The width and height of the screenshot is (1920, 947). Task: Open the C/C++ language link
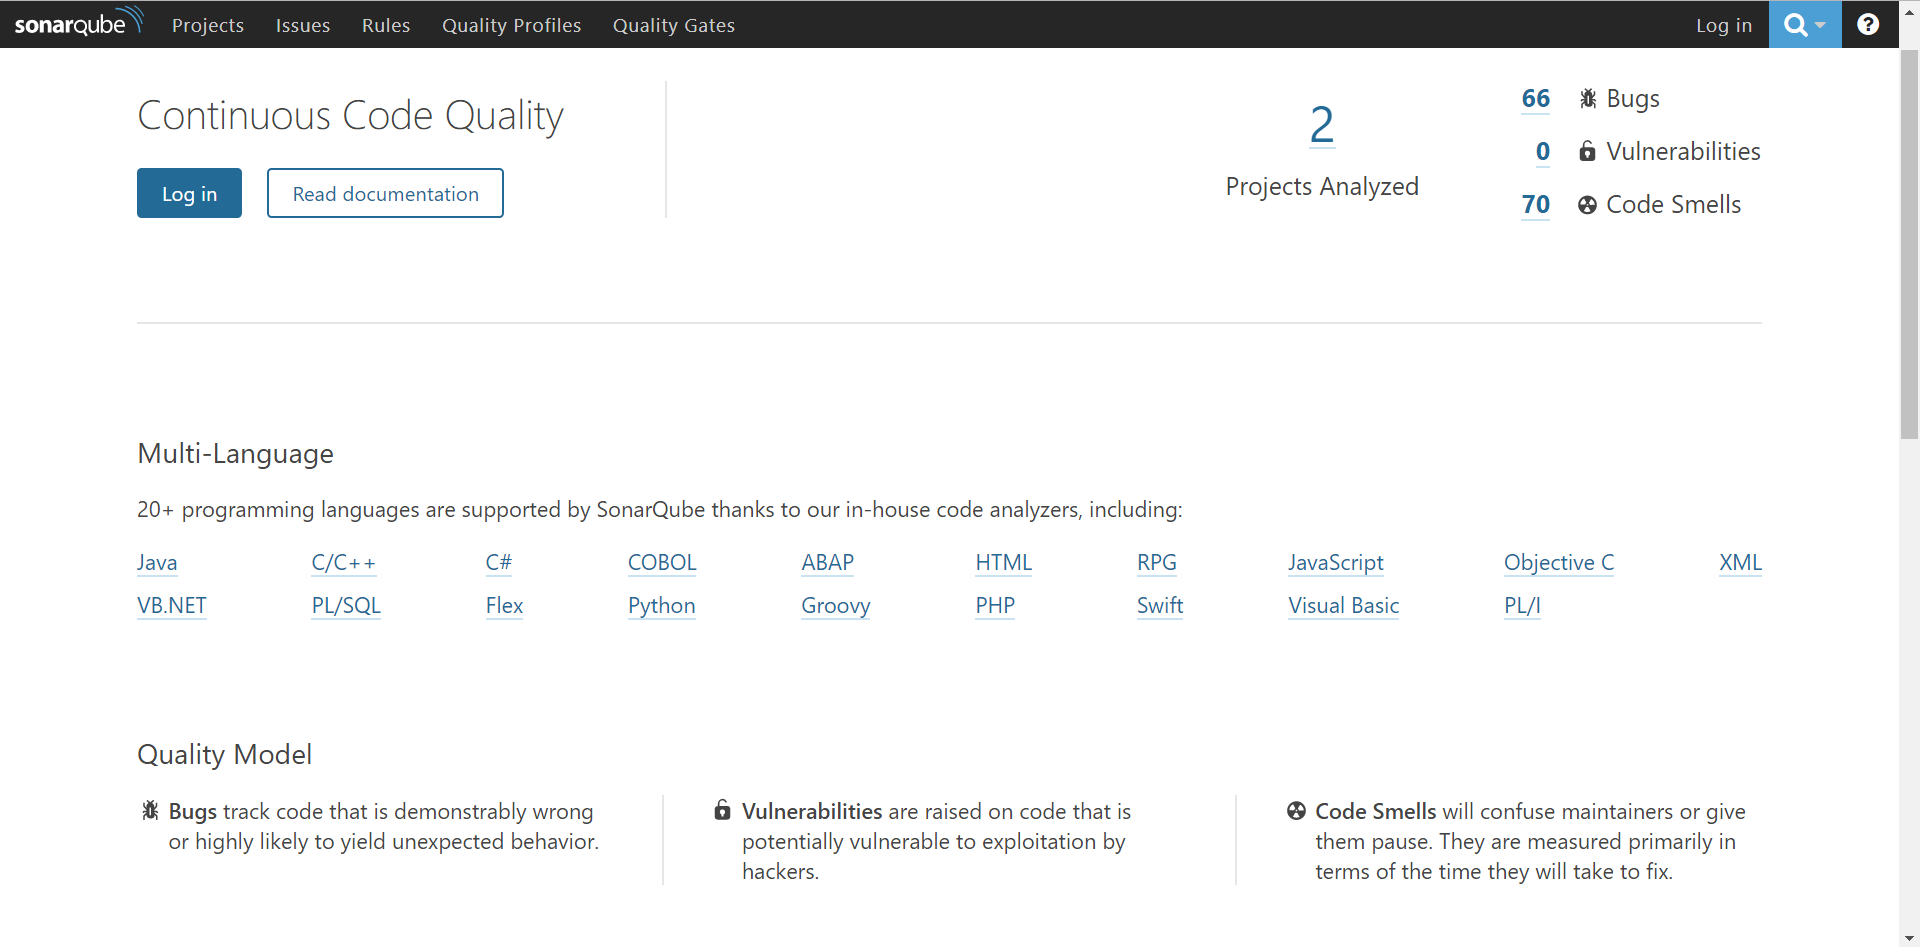343,563
